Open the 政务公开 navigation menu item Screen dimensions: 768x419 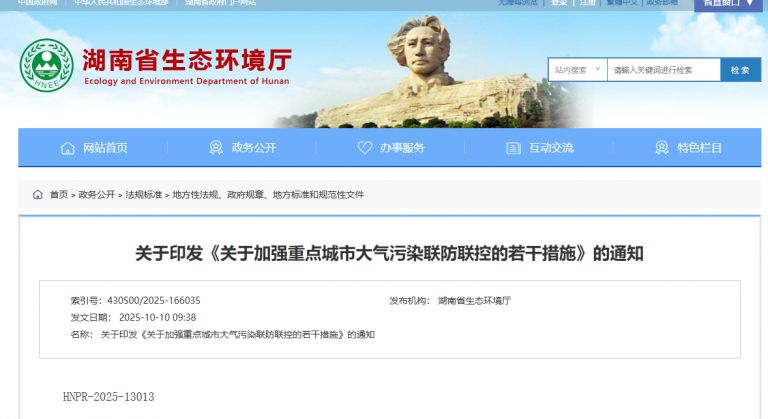(x=254, y=148)
